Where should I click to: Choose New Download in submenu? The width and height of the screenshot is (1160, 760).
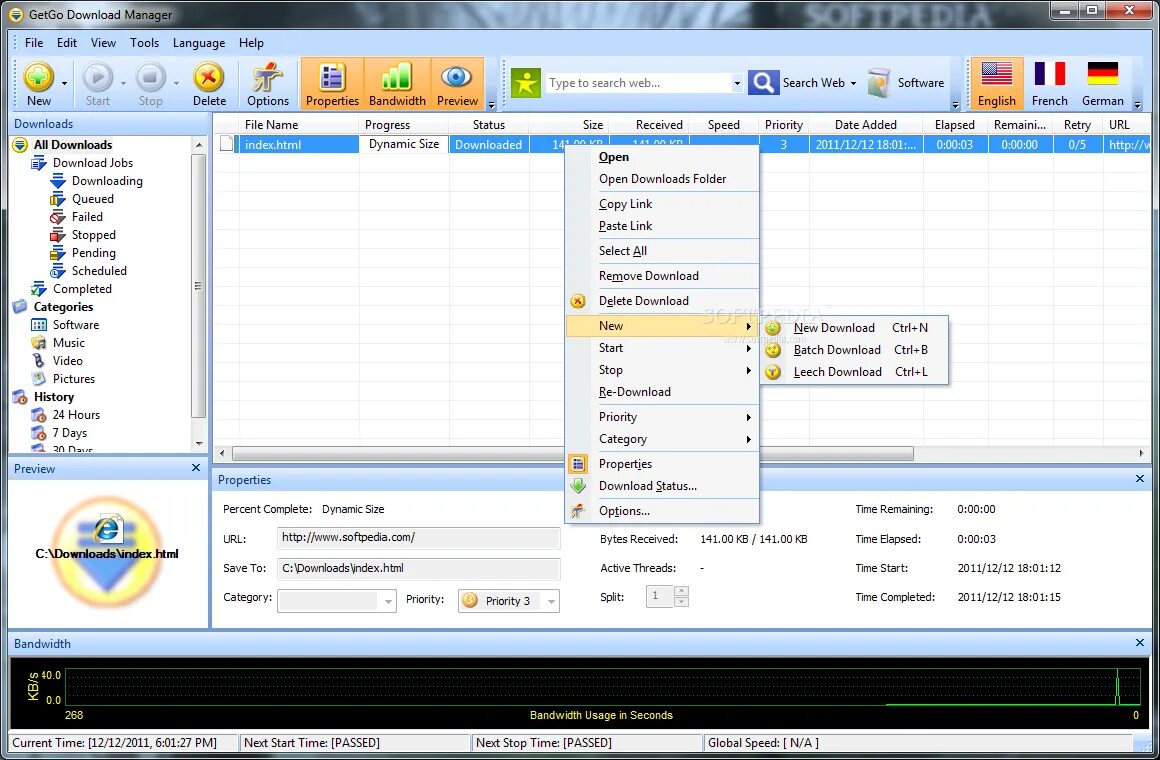click(854, 328)
